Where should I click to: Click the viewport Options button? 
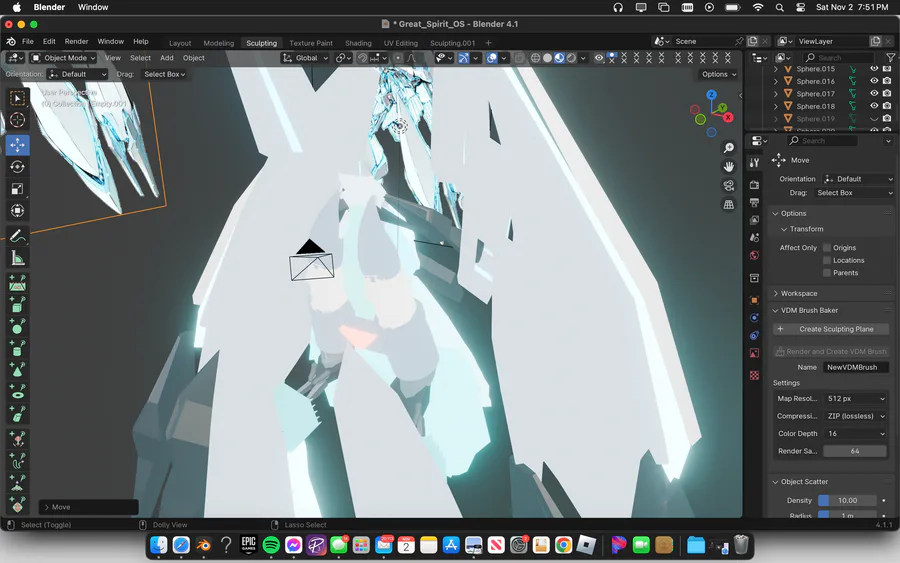[719, 75]
